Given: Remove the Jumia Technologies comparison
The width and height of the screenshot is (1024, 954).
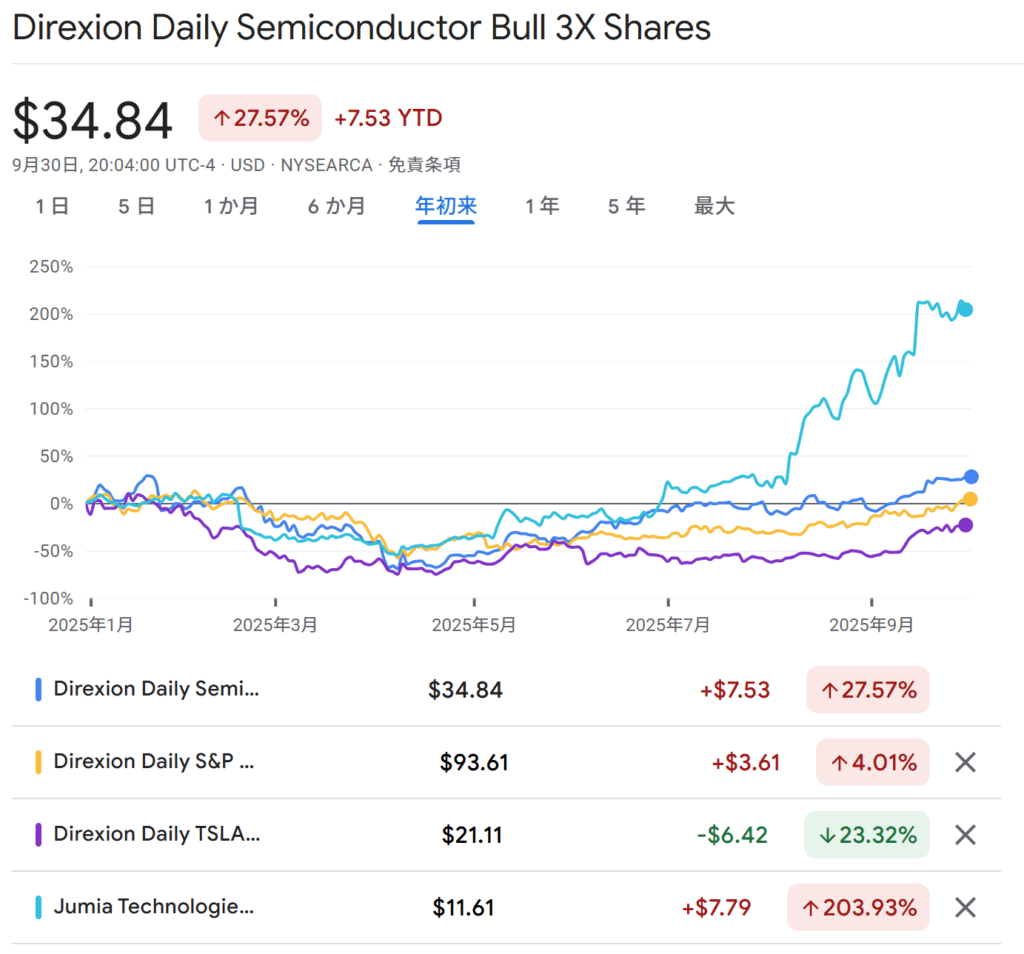Looking at the screenshot, I should pyautogui.click(x=964, y=908).
